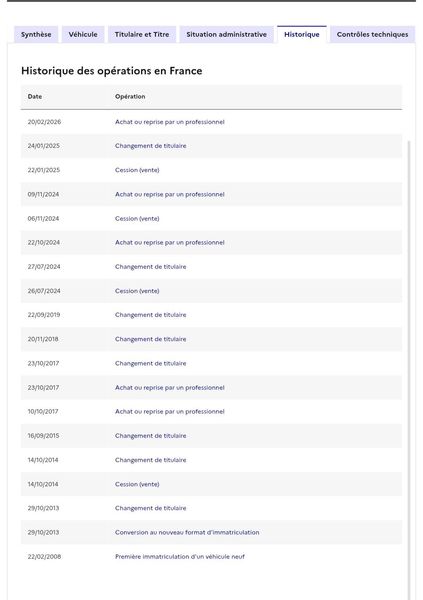Select the 09/11/2024 Achat ou reprise row
Viewport: 423px width, 600px height.
(211, 194)
